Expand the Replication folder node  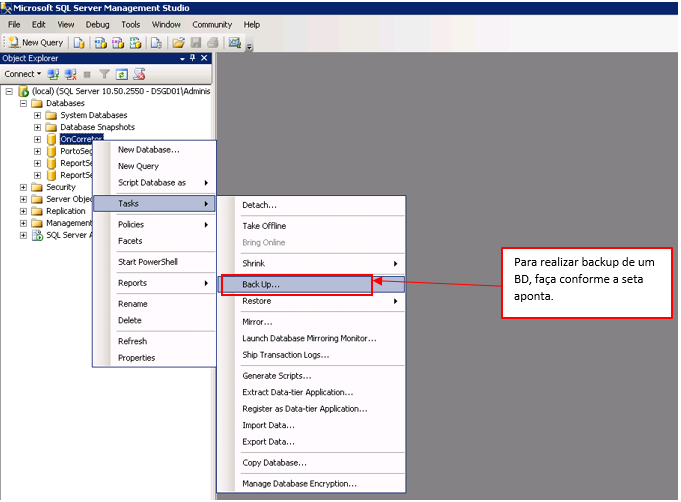click(23, 211)
